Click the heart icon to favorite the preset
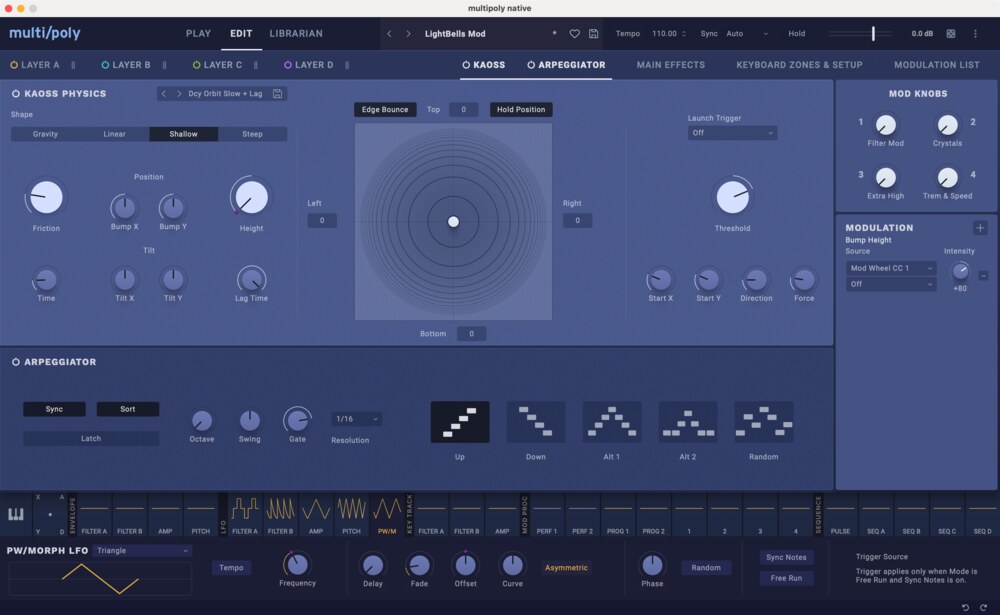Viewport: 1000px width, 615px height. click(575, 33)
